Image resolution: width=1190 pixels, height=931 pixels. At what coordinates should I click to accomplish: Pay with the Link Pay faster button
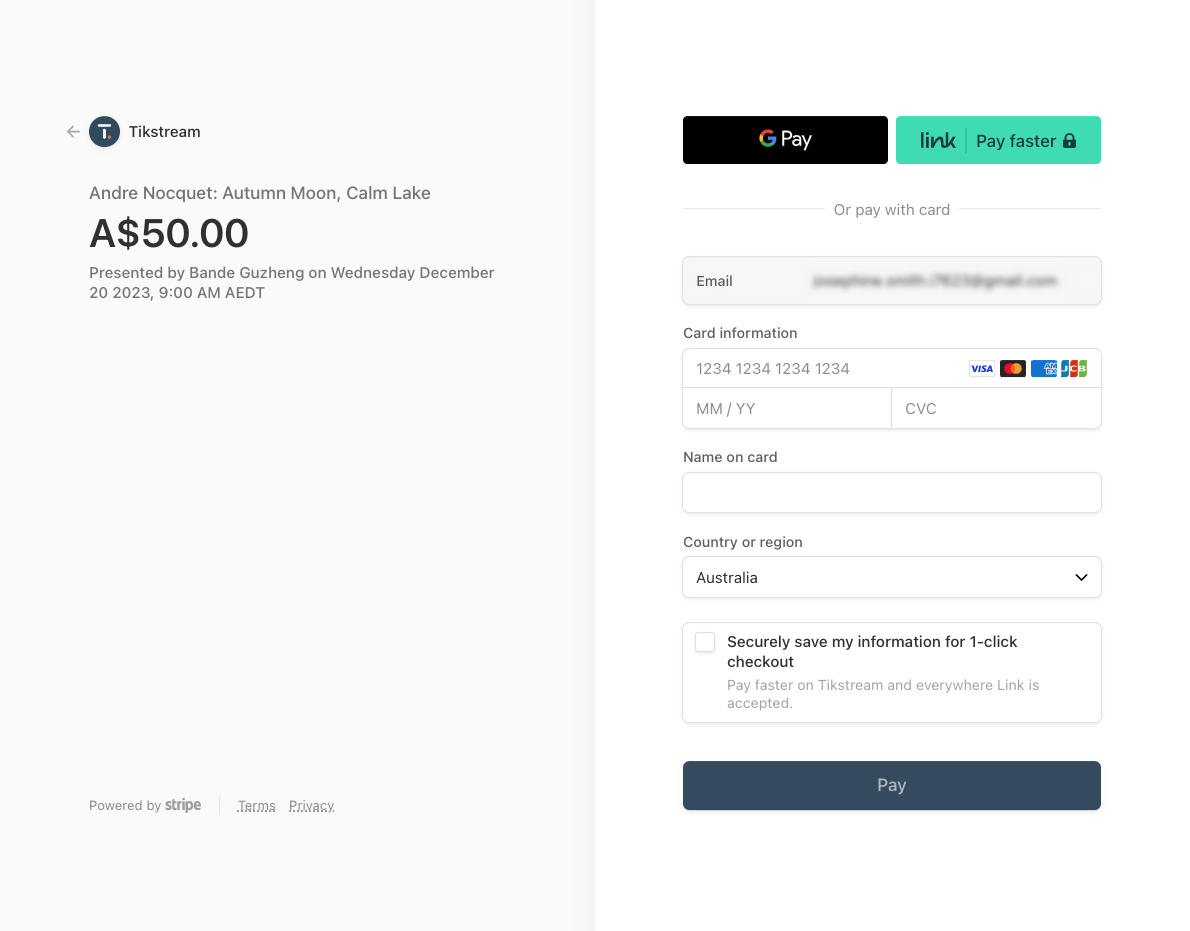998,140
